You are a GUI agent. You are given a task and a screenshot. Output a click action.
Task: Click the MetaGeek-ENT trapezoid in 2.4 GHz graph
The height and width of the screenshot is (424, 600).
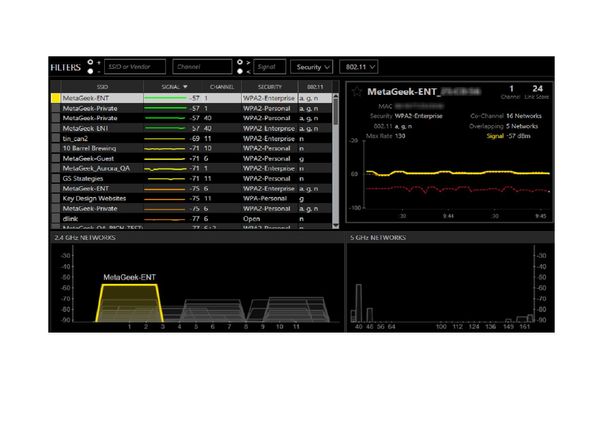point(126,302)
